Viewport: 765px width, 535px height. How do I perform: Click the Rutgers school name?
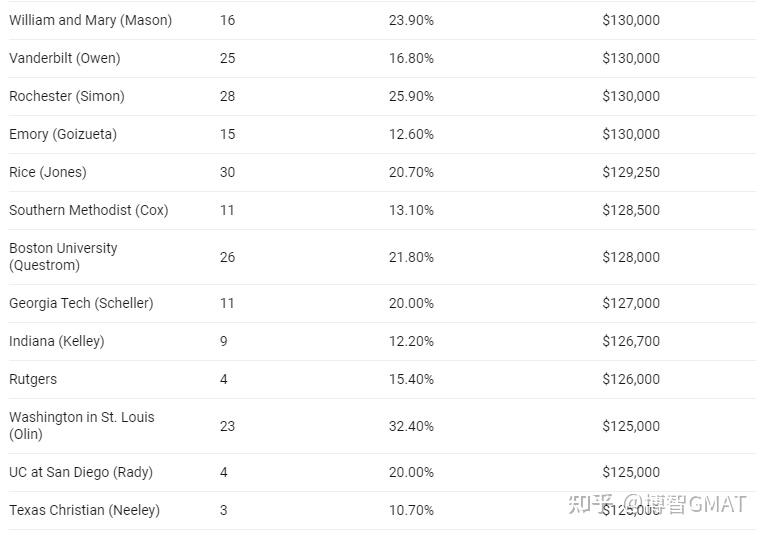coord(33,379)
